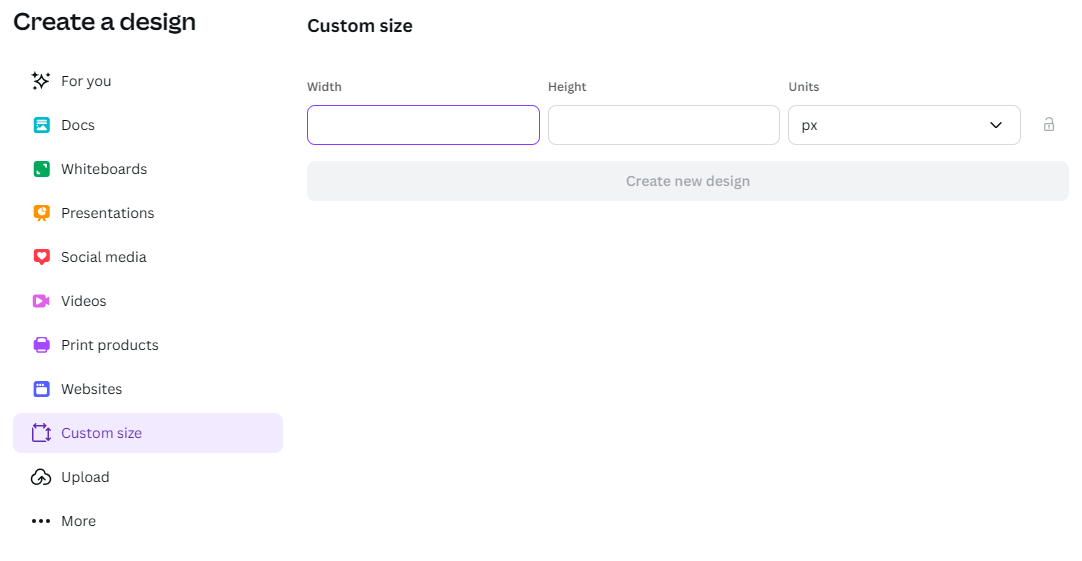This screenshot has width=1082, height=561.
Task: Click into the Height input field
Action: [664, 125]
